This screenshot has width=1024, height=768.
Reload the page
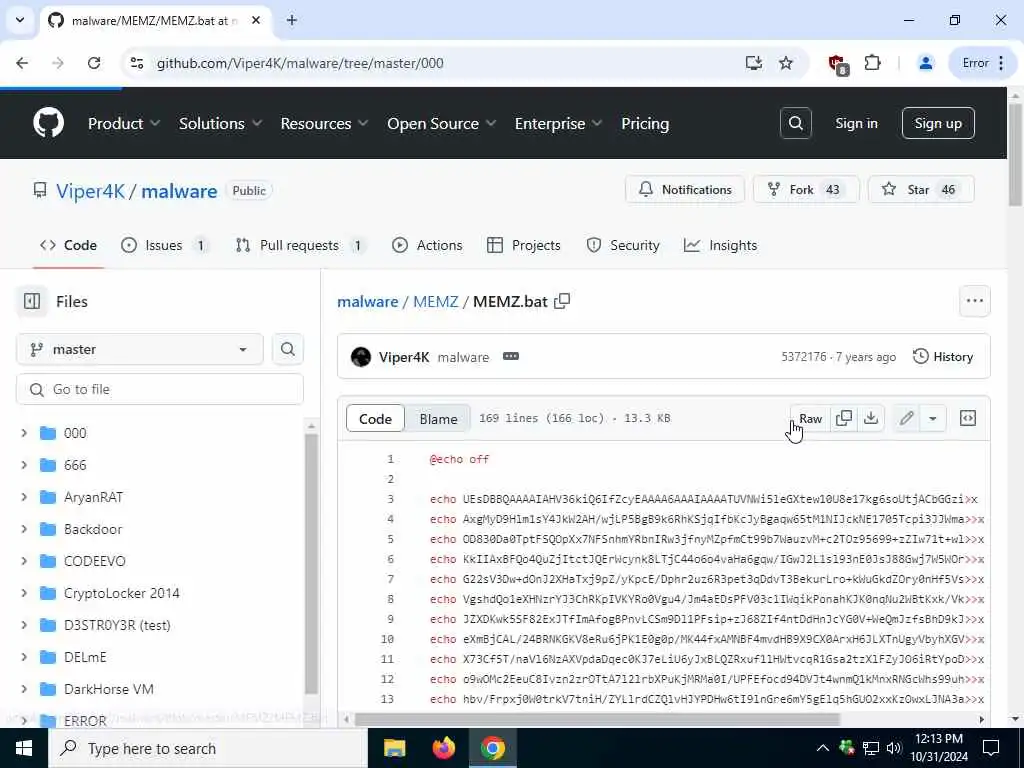[x=94, y=63]
